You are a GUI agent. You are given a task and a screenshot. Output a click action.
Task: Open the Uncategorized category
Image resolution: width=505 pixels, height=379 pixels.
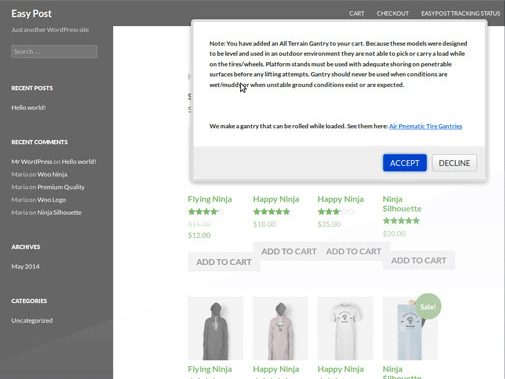32,320
